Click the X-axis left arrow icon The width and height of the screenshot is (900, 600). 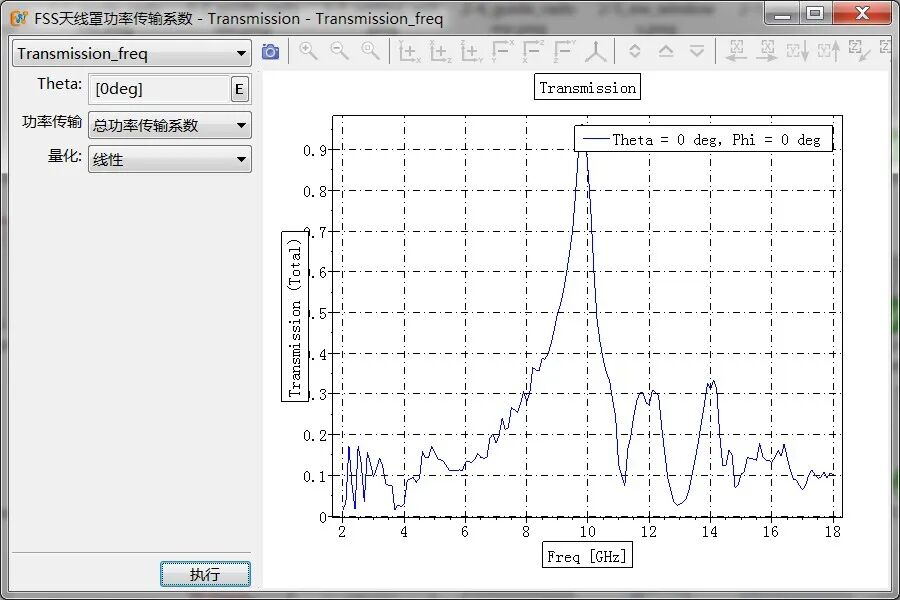tap(736, 51)
